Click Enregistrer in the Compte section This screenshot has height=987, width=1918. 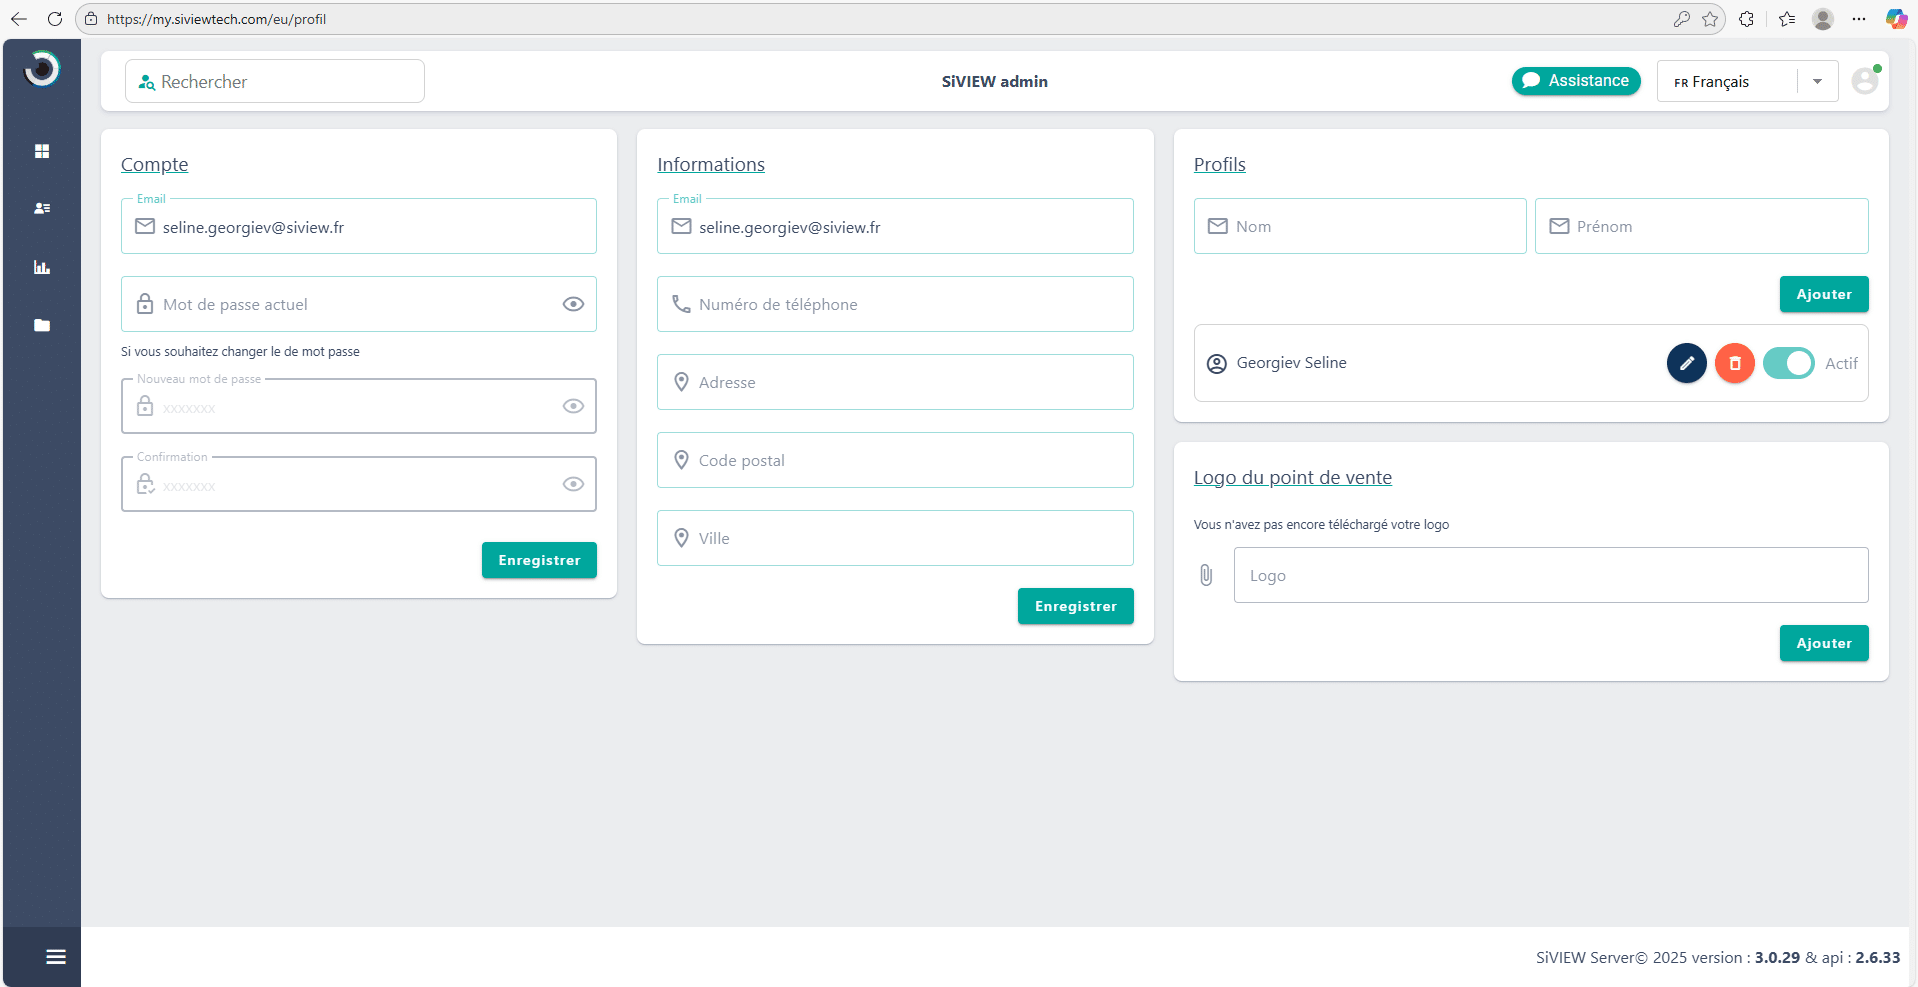539,560
